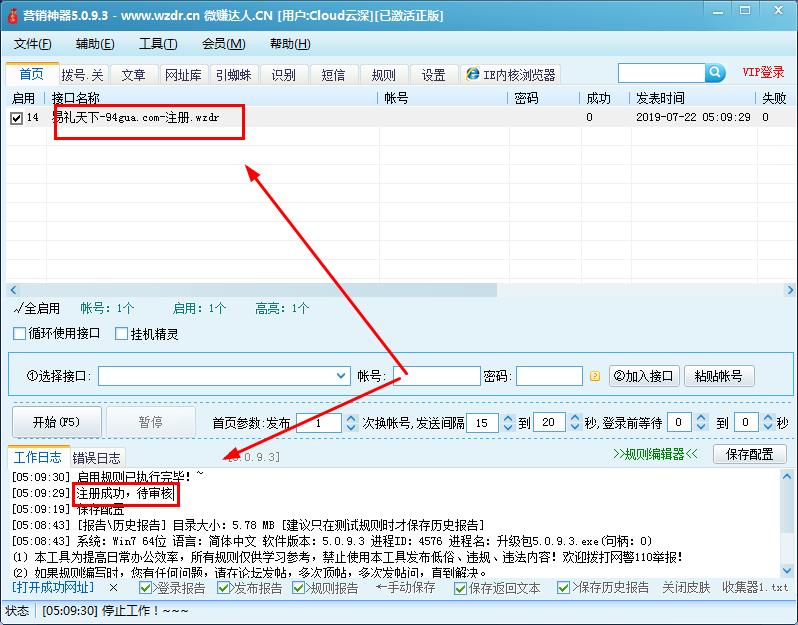Click the log scroll up arrow
Image resolution: width=798 pixels, height=625 pixels.
coord(787,476)
